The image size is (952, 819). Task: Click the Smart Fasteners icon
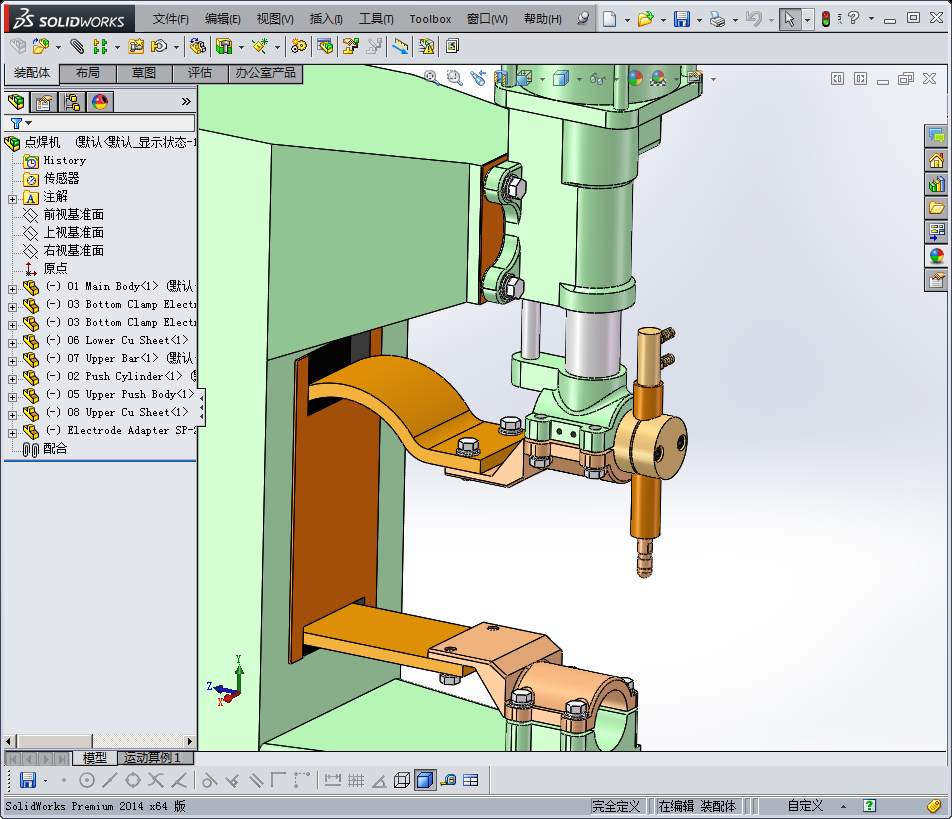click(x=136, y=46)
